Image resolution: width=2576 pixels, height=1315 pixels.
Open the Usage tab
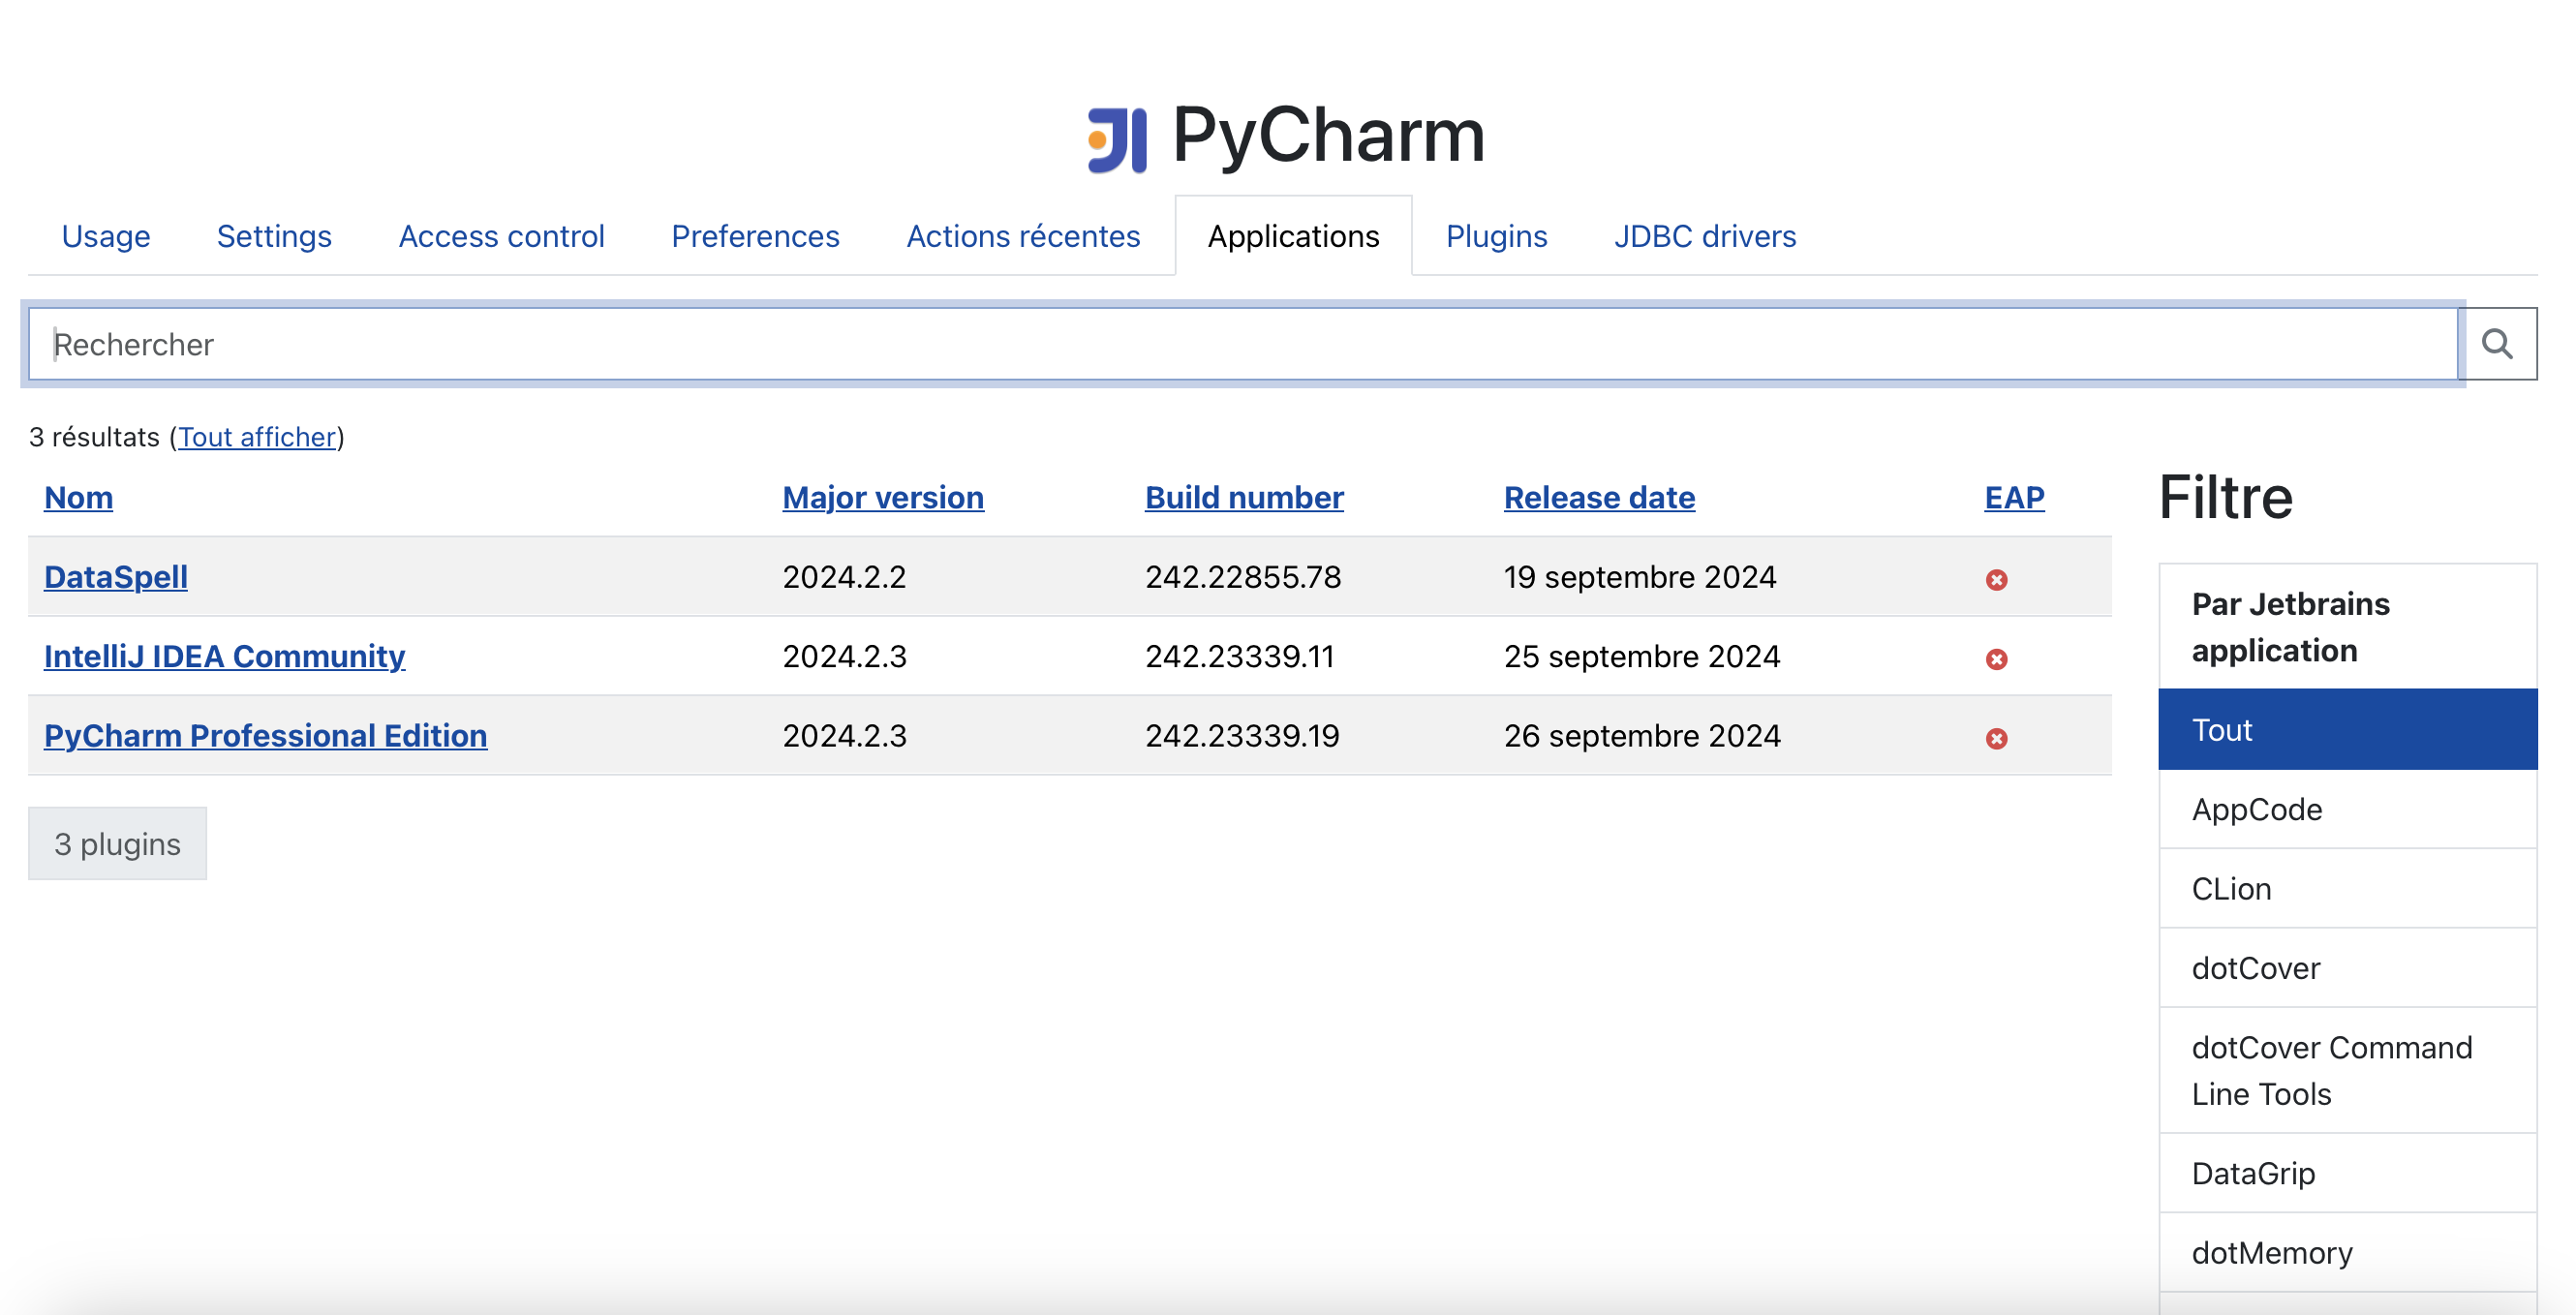tap(106, 236)
